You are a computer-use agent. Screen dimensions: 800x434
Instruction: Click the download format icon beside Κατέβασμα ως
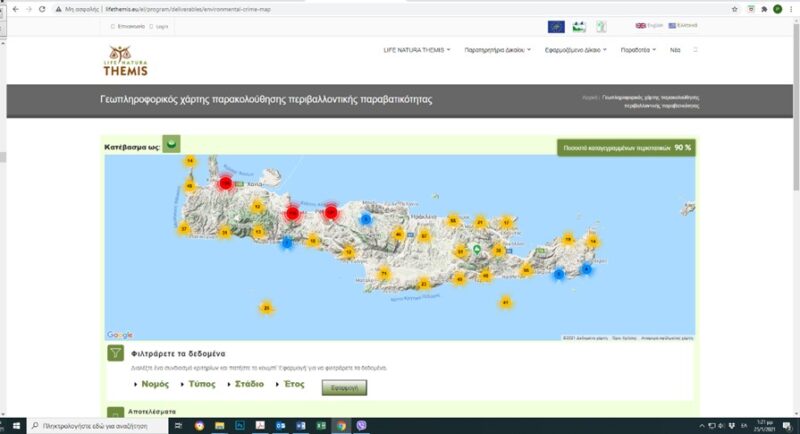pos(171,144)
